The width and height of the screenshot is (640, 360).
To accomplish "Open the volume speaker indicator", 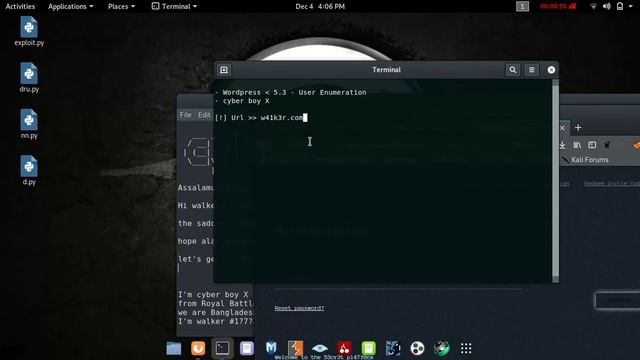I will (x=607, y=6).
